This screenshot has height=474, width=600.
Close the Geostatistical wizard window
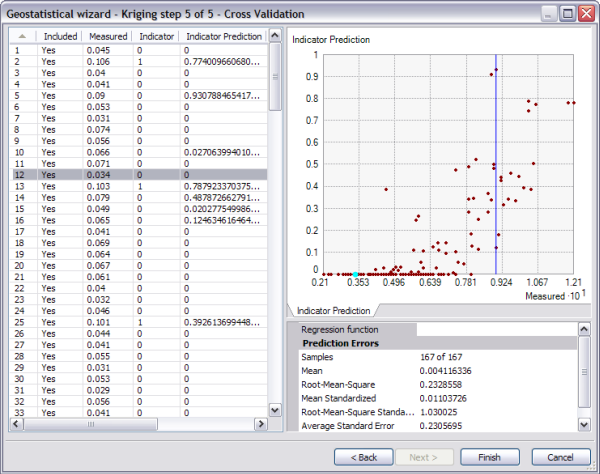[x=586, y=14]
